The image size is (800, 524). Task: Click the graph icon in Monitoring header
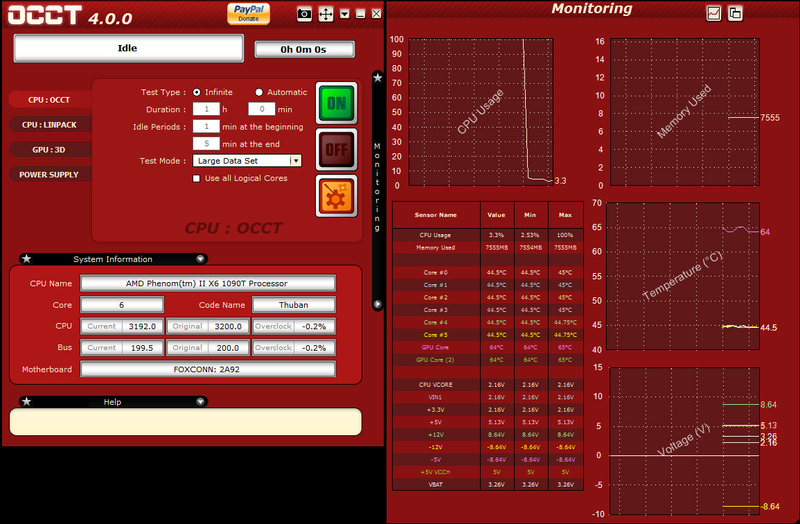tap(713, 13)
